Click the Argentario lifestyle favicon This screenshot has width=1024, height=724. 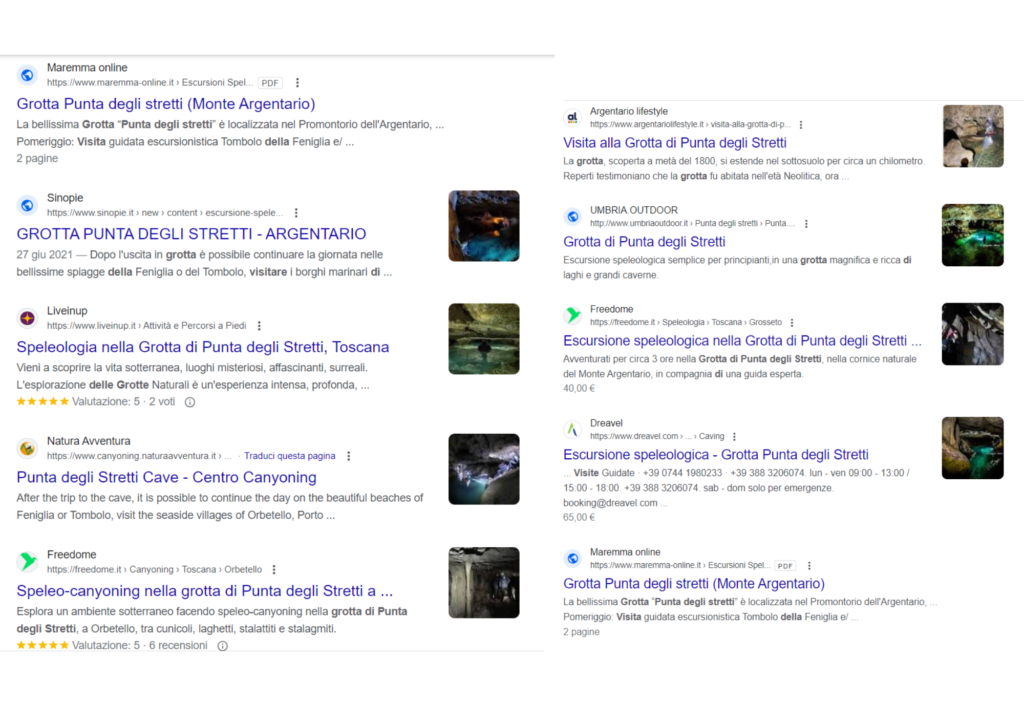[x=572, y=118]
